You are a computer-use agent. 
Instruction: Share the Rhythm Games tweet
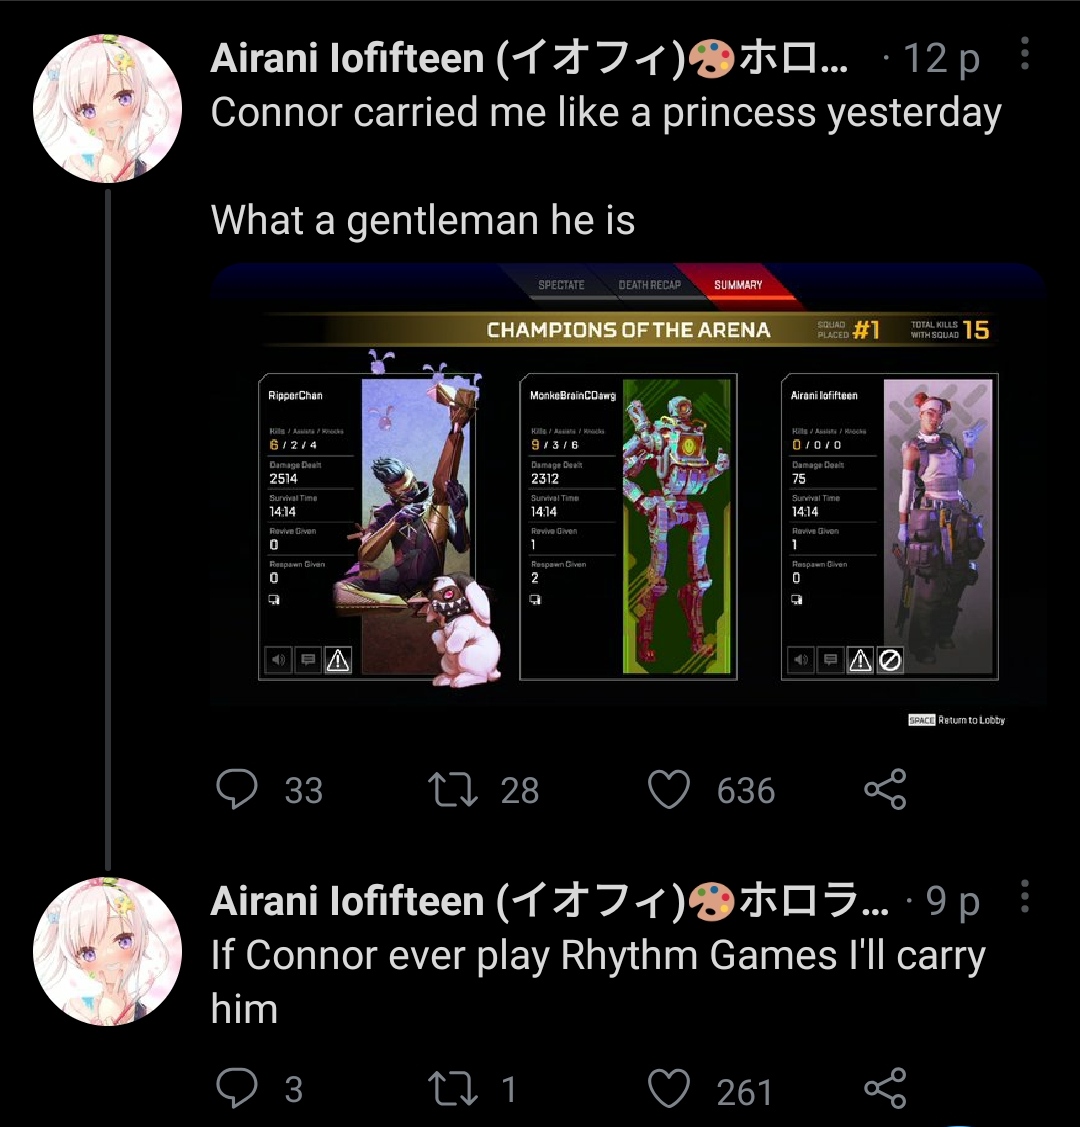tap(885, 1088)
